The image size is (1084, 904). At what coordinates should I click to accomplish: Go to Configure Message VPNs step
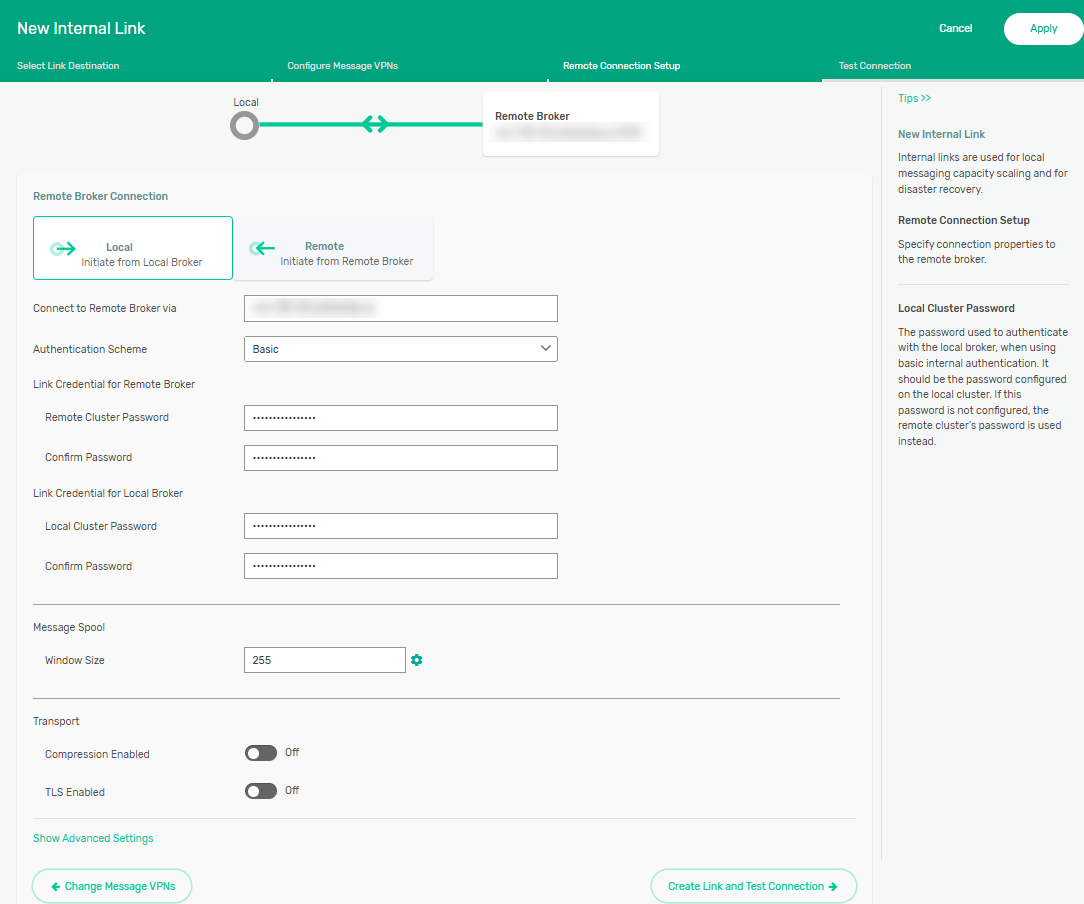tap(343, 66)
